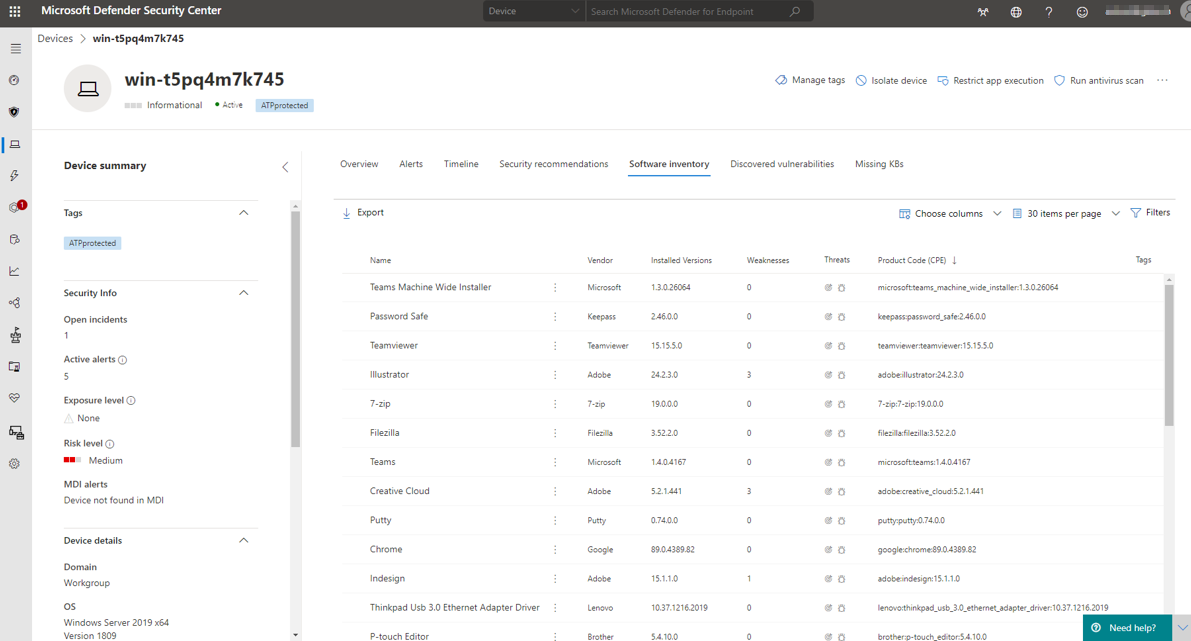Viewport: 1191px width, 641px height.
Task: Select the Devices icon in the left sidebar
Action: click(x=13, y=144)
